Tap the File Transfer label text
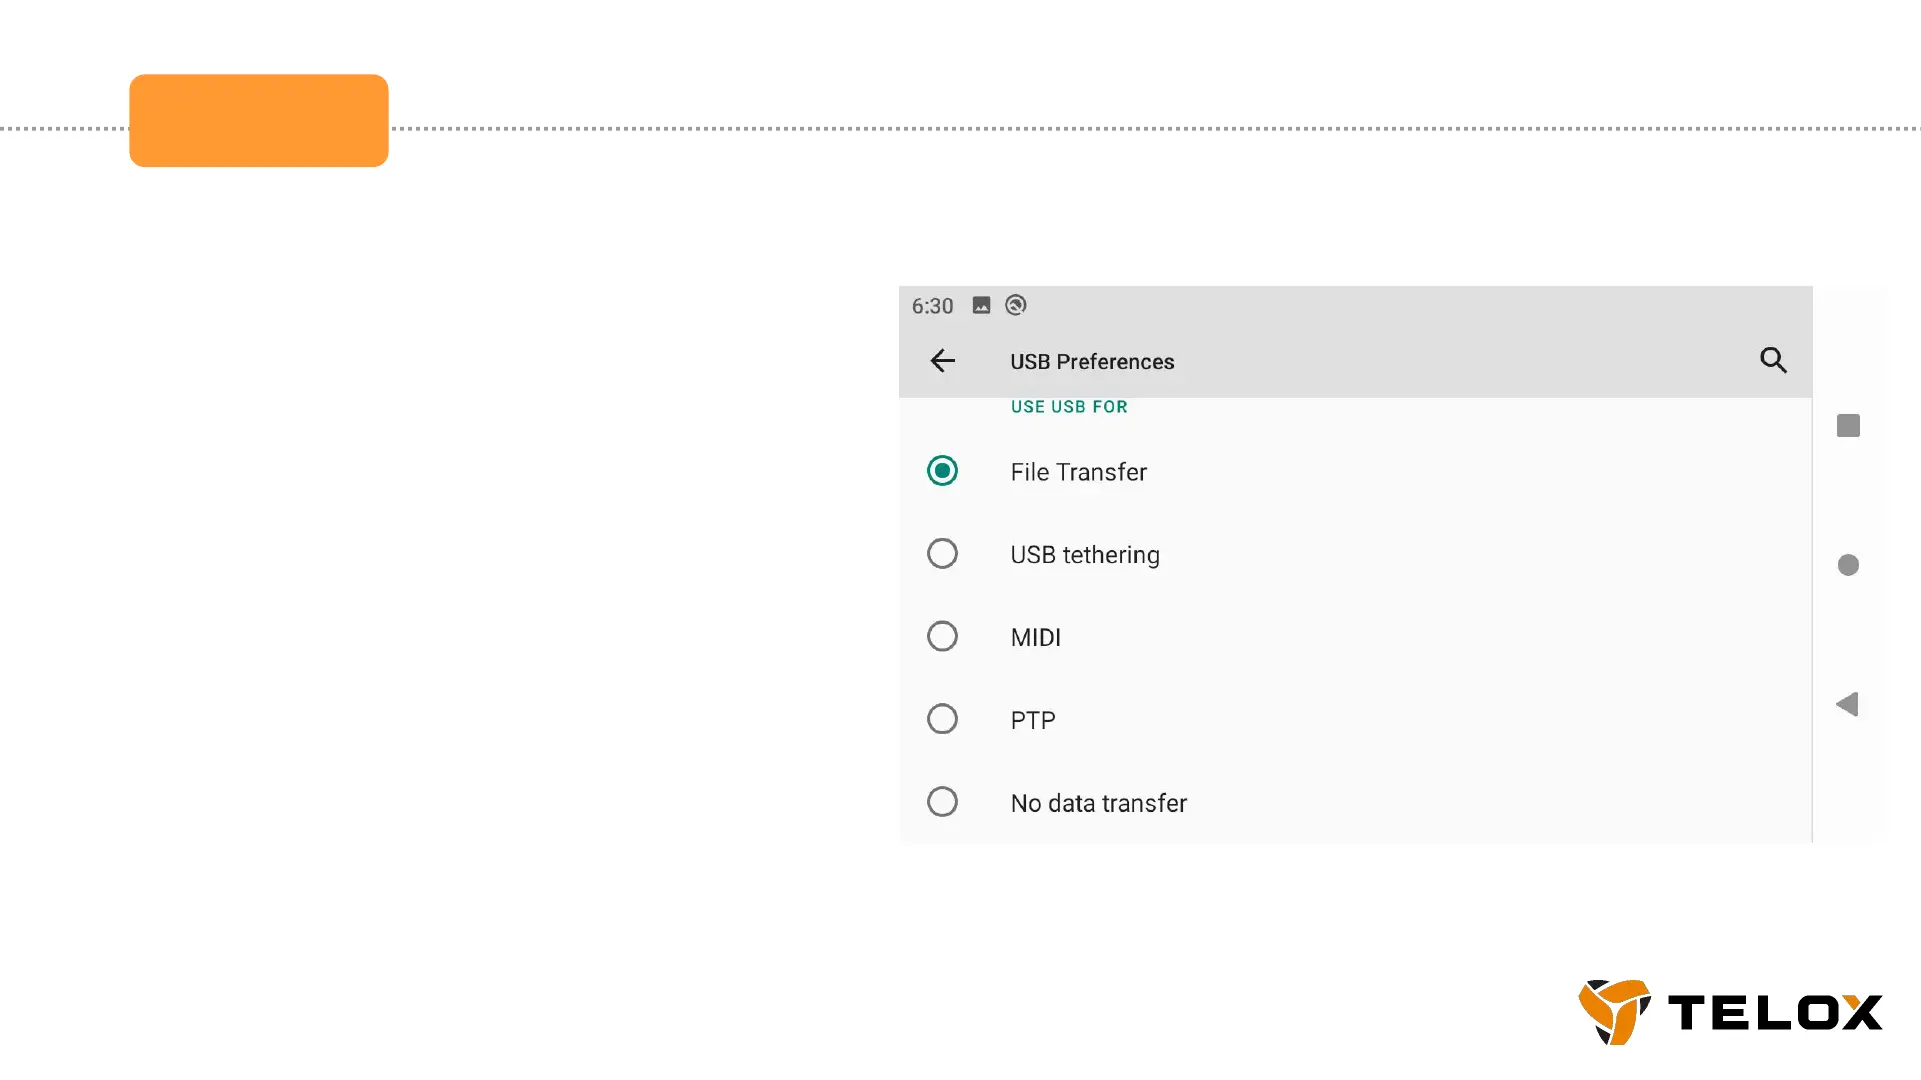Viewport: 1921px width, 1080px height. click(x=1078, y=472)
